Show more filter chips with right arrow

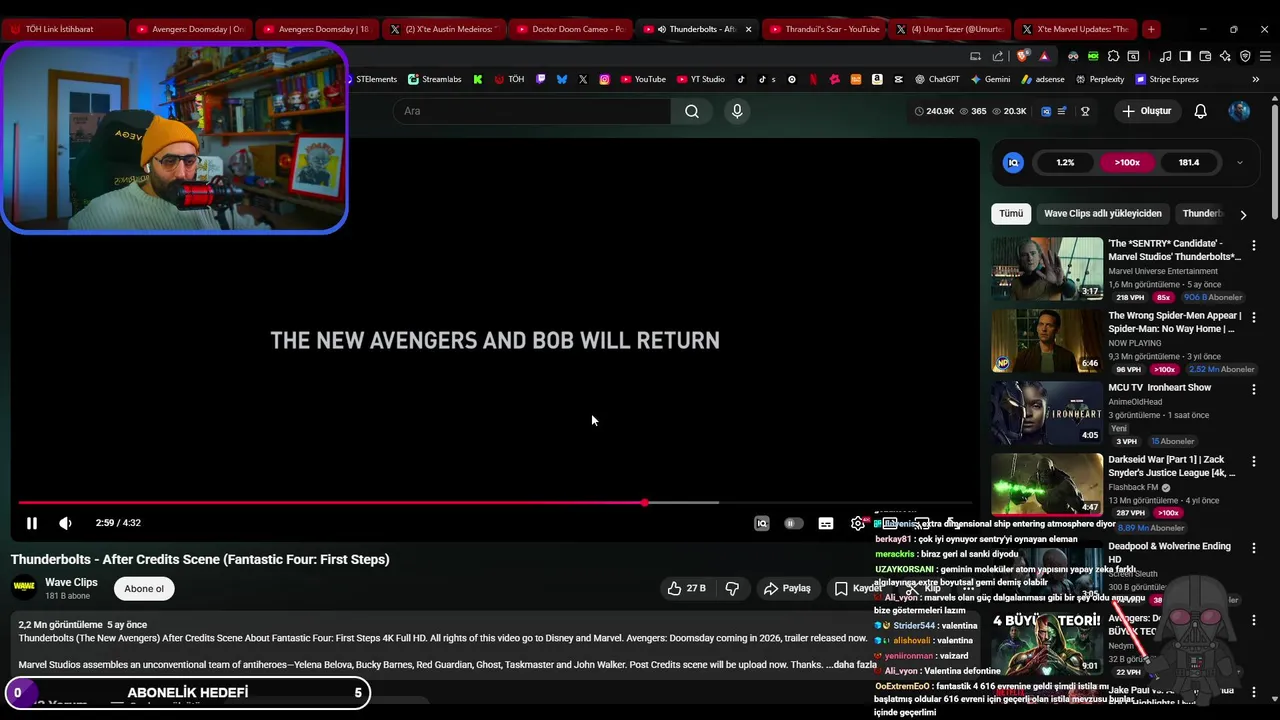point(1243,214)
